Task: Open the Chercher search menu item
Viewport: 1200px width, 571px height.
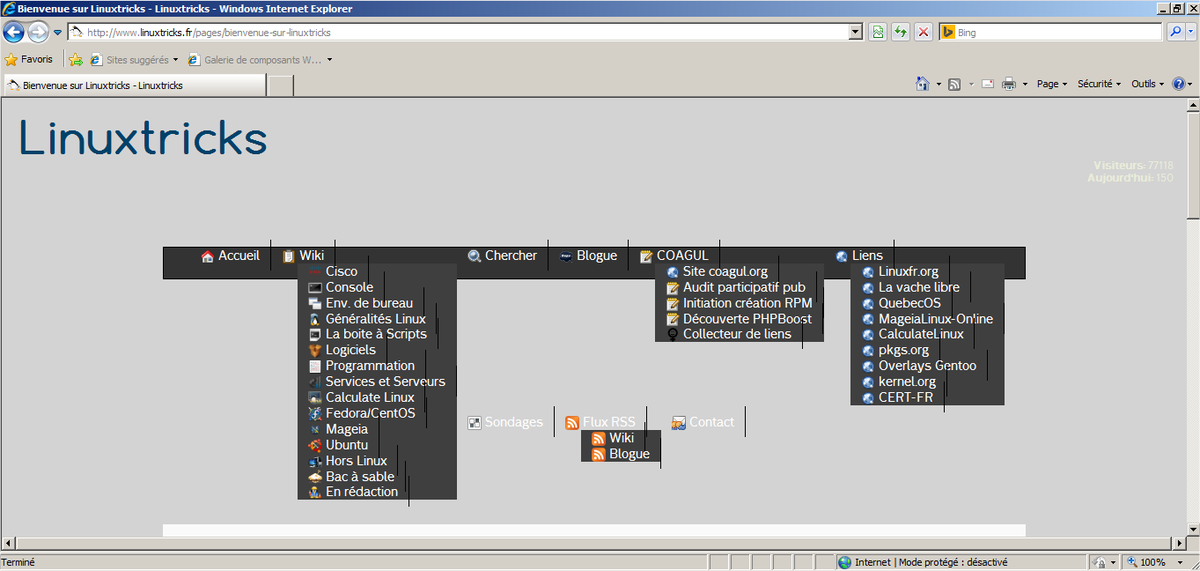Action: point(502,256)
